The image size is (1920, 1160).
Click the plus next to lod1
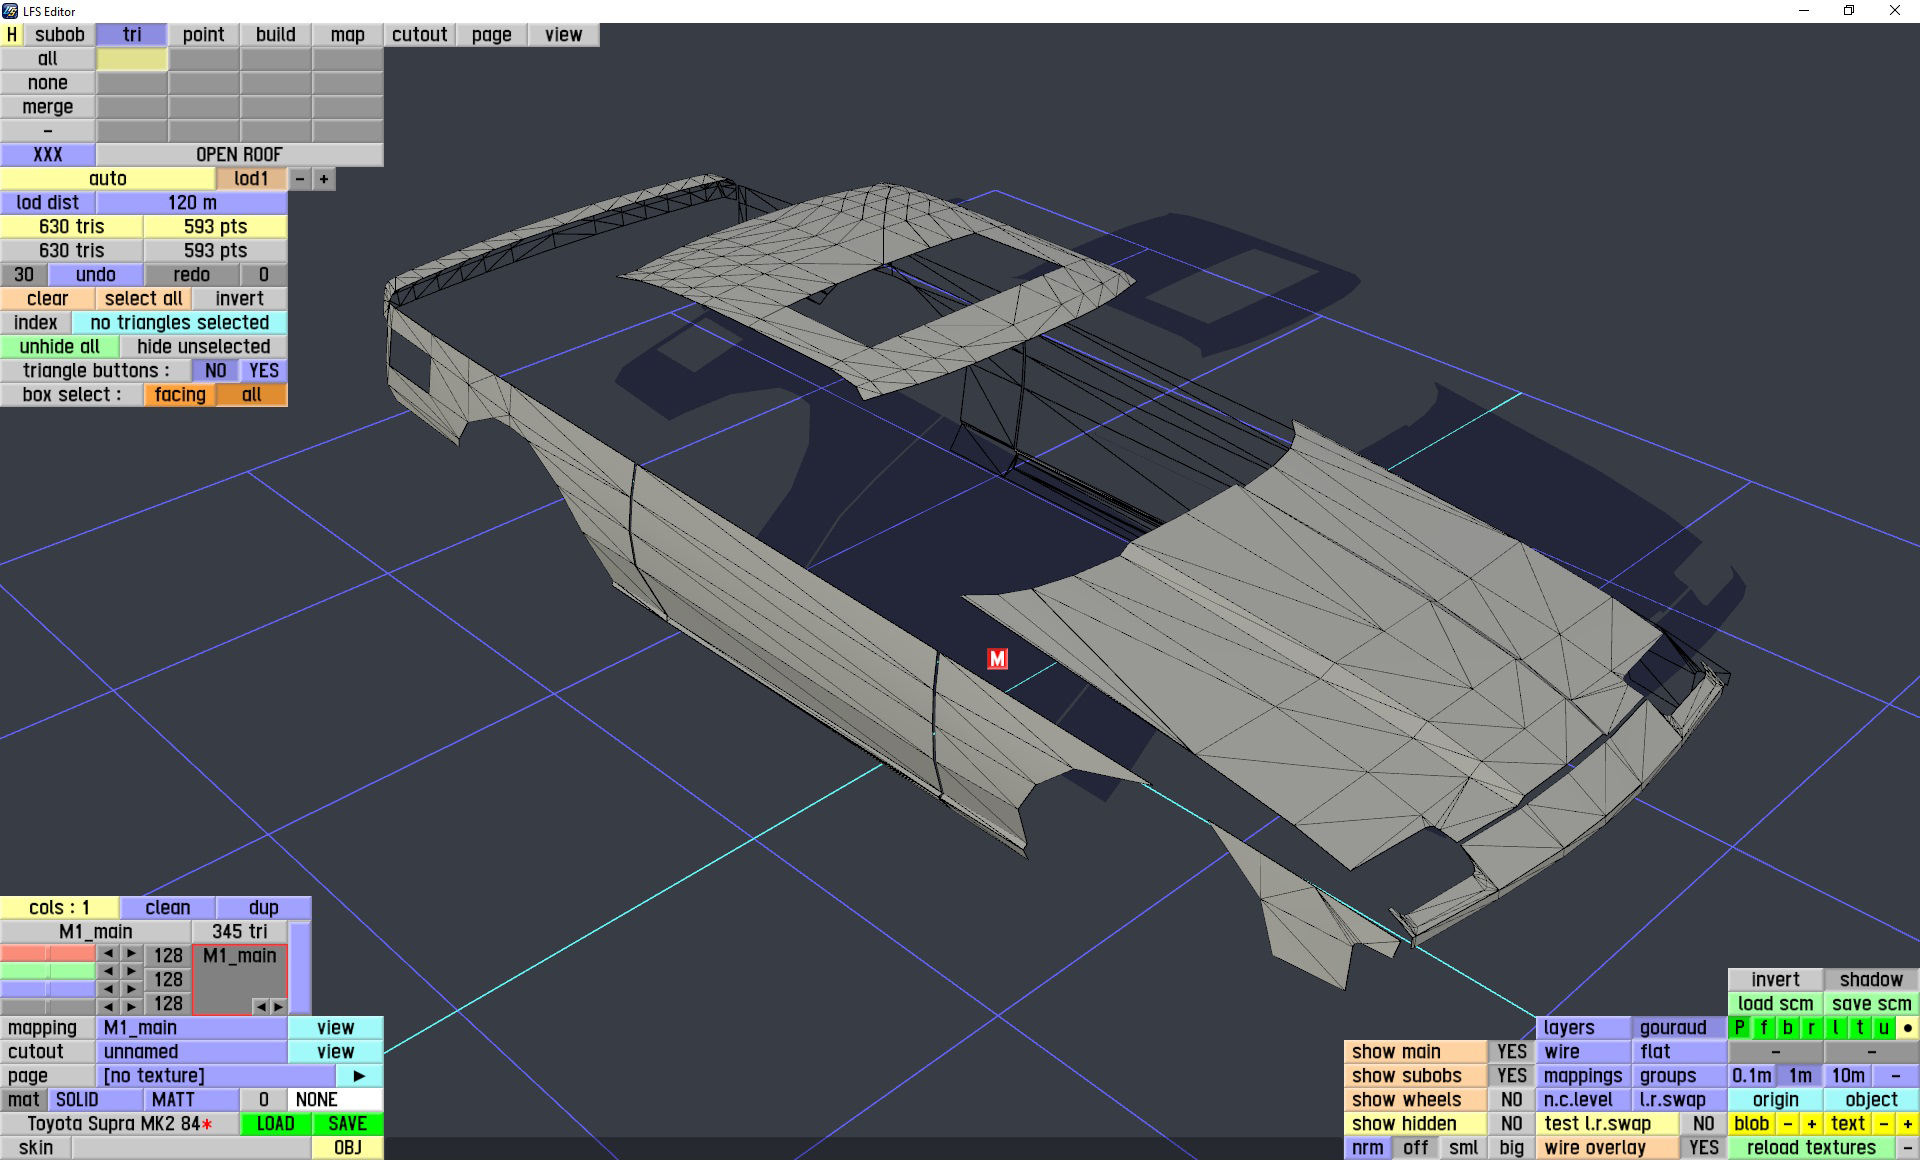(324, 179)
